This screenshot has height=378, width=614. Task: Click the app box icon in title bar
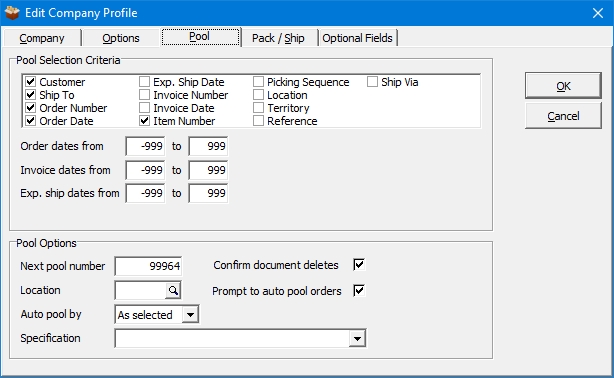click(x=12, y=13)
